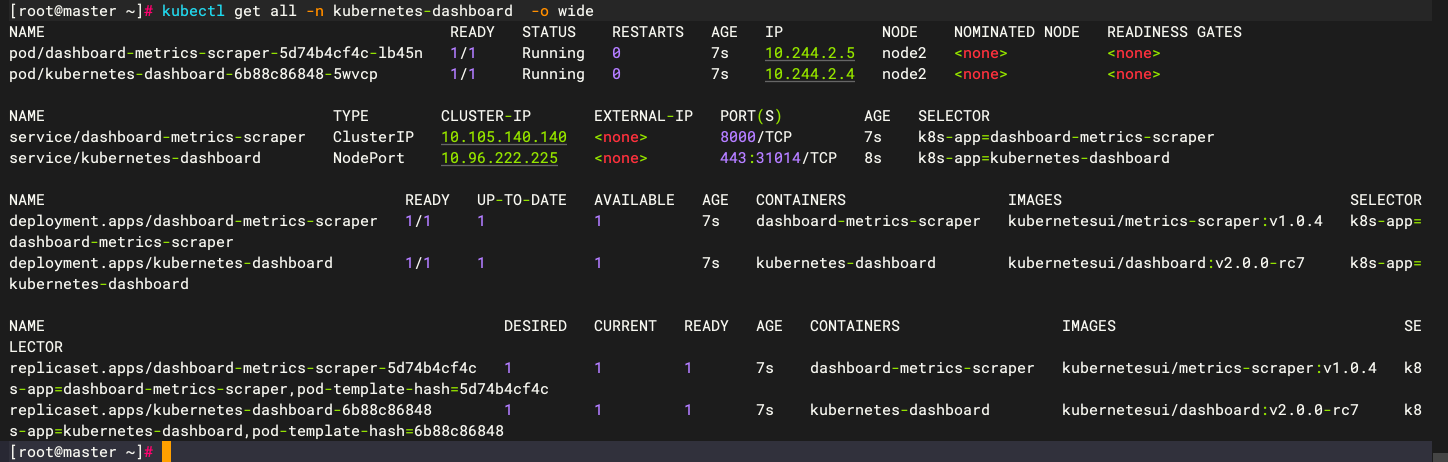Click the 'EXTERNAL-IP' column header
This screenshot has height=462, width=1448.
[x=643, y=116]
